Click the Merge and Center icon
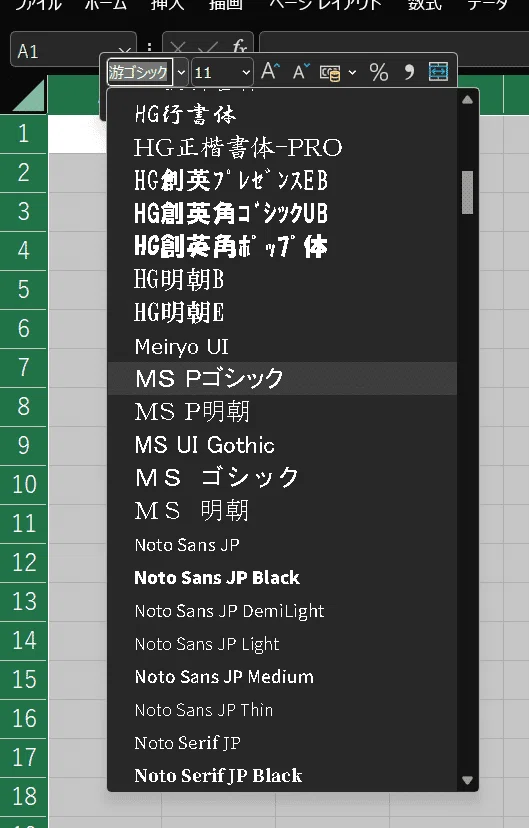This screenshot has width=529, height=828. click(x=438, y=71)
